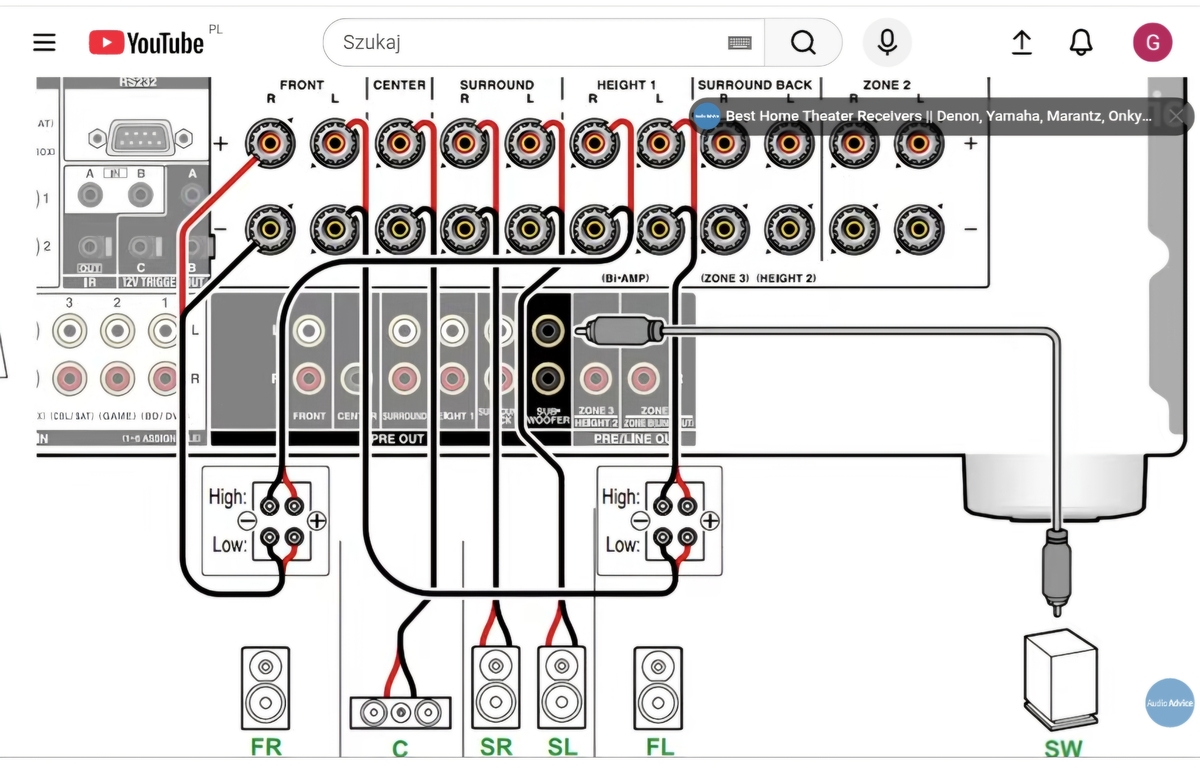Viewport: 1200px width, 775px height.
Task: Click the SW subwoofer in the diagram
Action: point(1061,678)
